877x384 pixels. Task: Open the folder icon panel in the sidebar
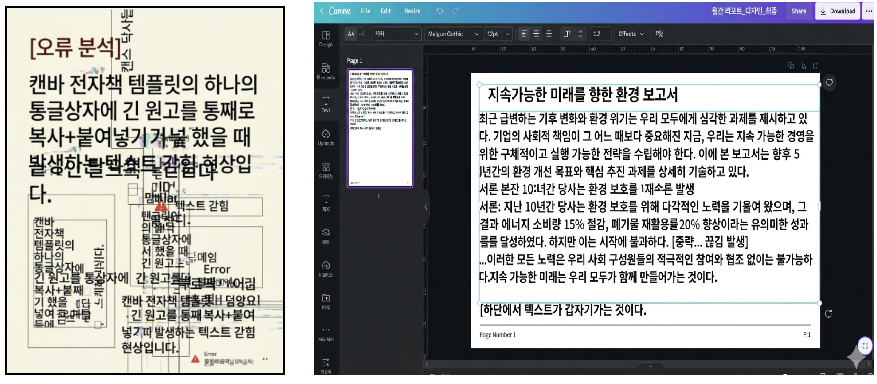[326, 301]
